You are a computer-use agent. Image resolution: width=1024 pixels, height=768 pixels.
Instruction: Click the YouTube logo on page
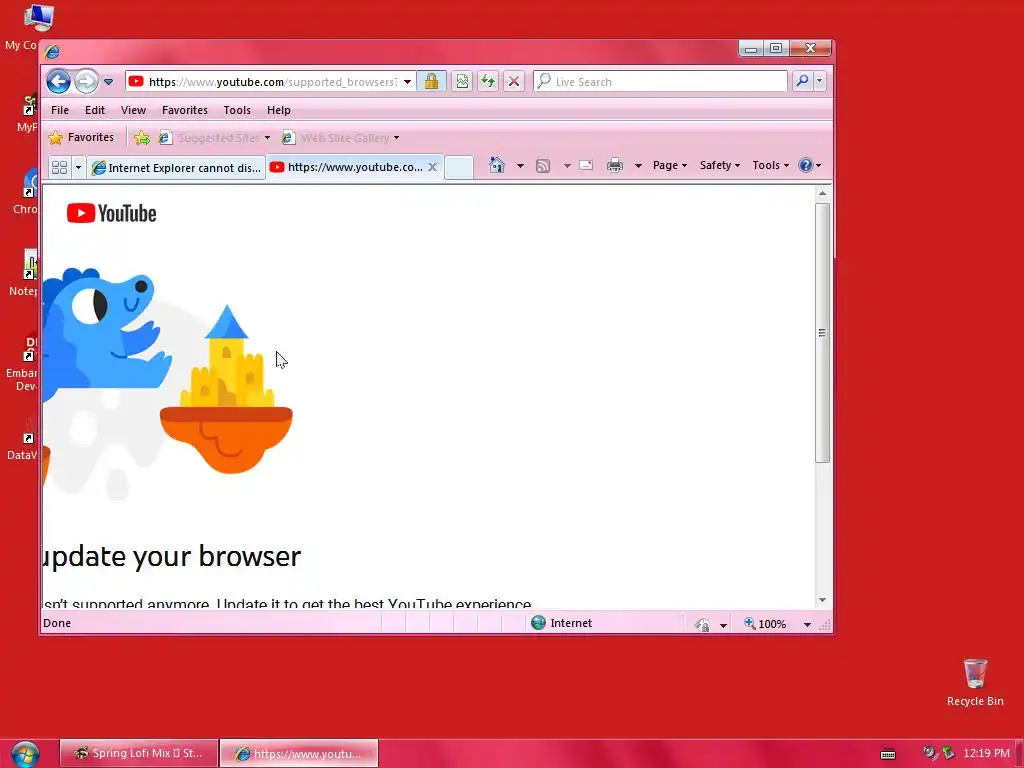point(112,214)
